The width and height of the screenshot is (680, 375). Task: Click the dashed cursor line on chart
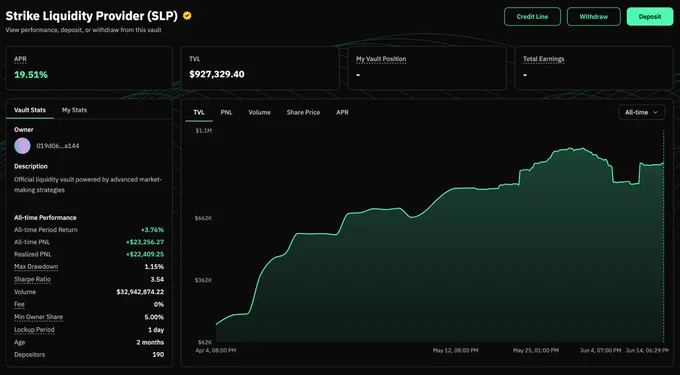point(664,236)
